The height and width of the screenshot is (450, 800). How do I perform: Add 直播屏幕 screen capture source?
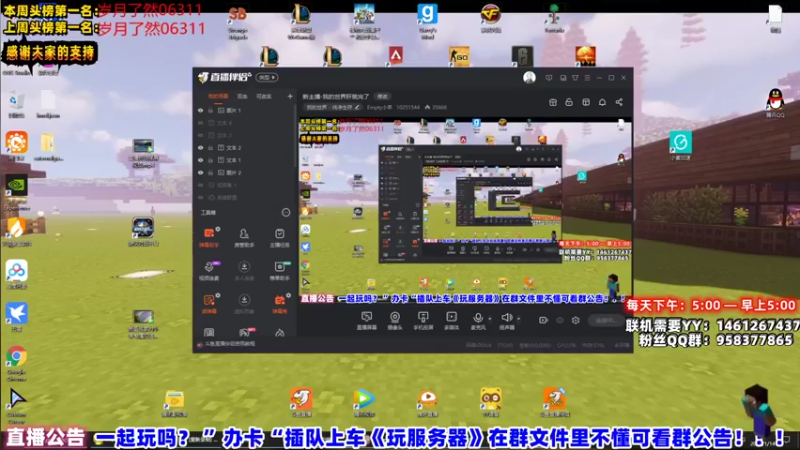tap(366, 321)
